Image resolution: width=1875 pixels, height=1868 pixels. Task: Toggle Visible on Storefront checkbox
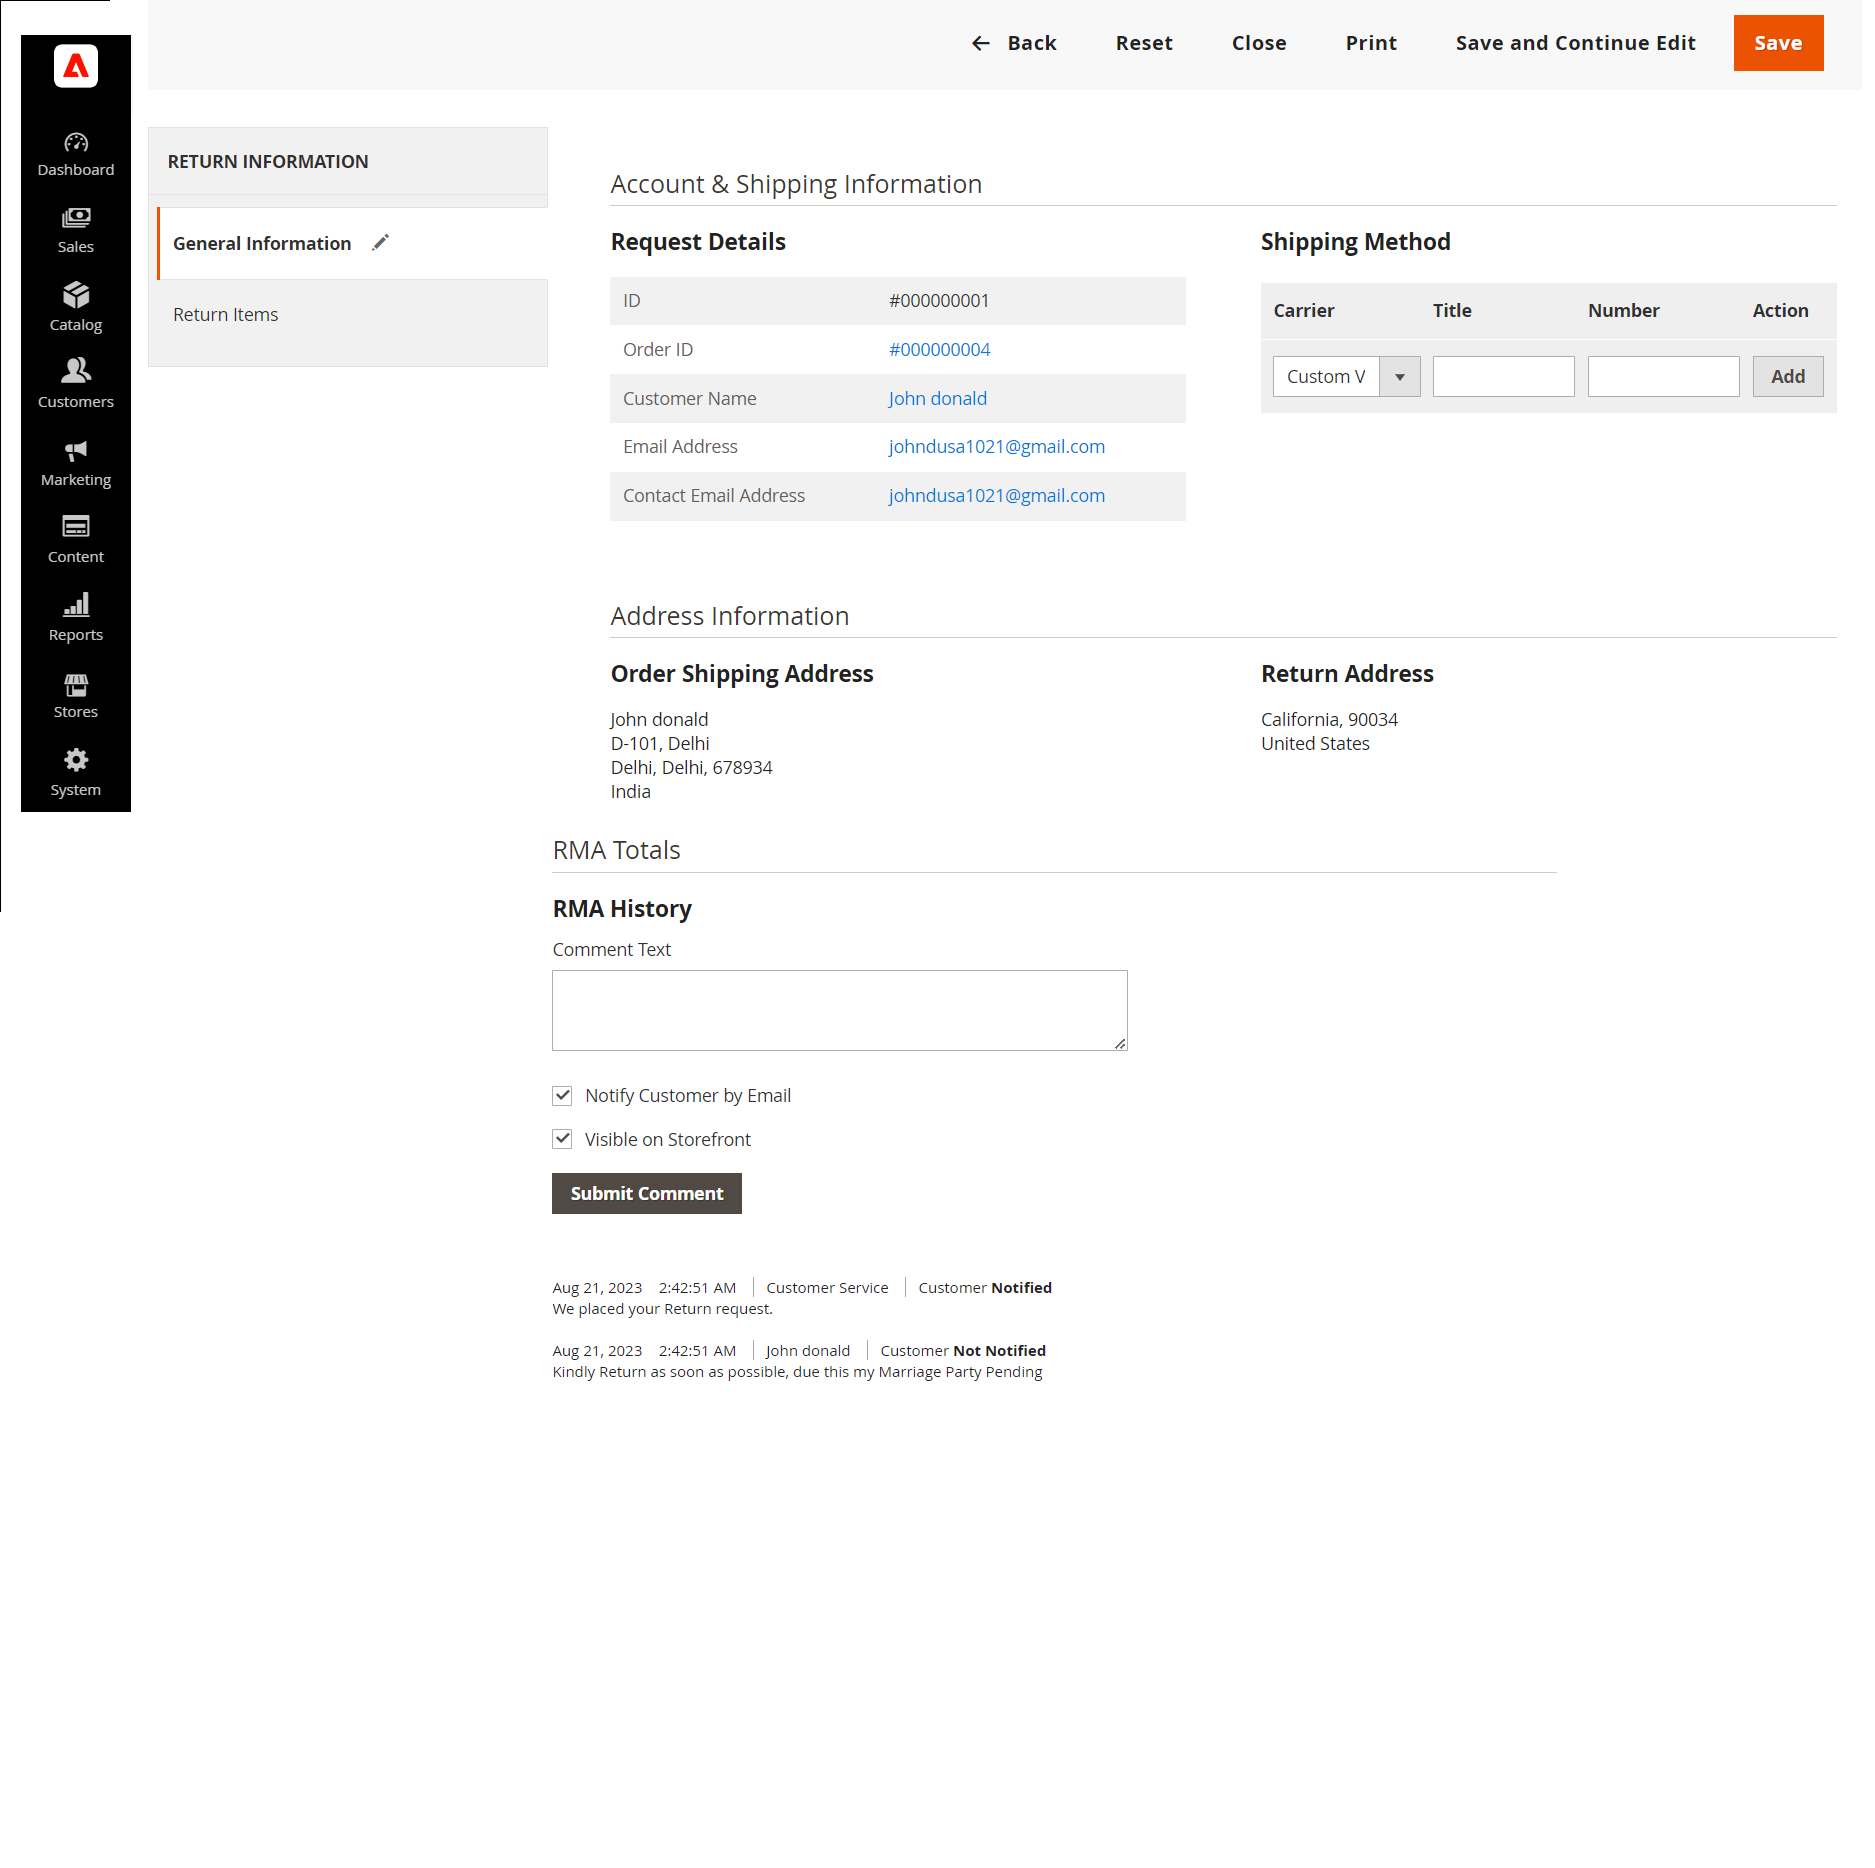[562, 1139]
